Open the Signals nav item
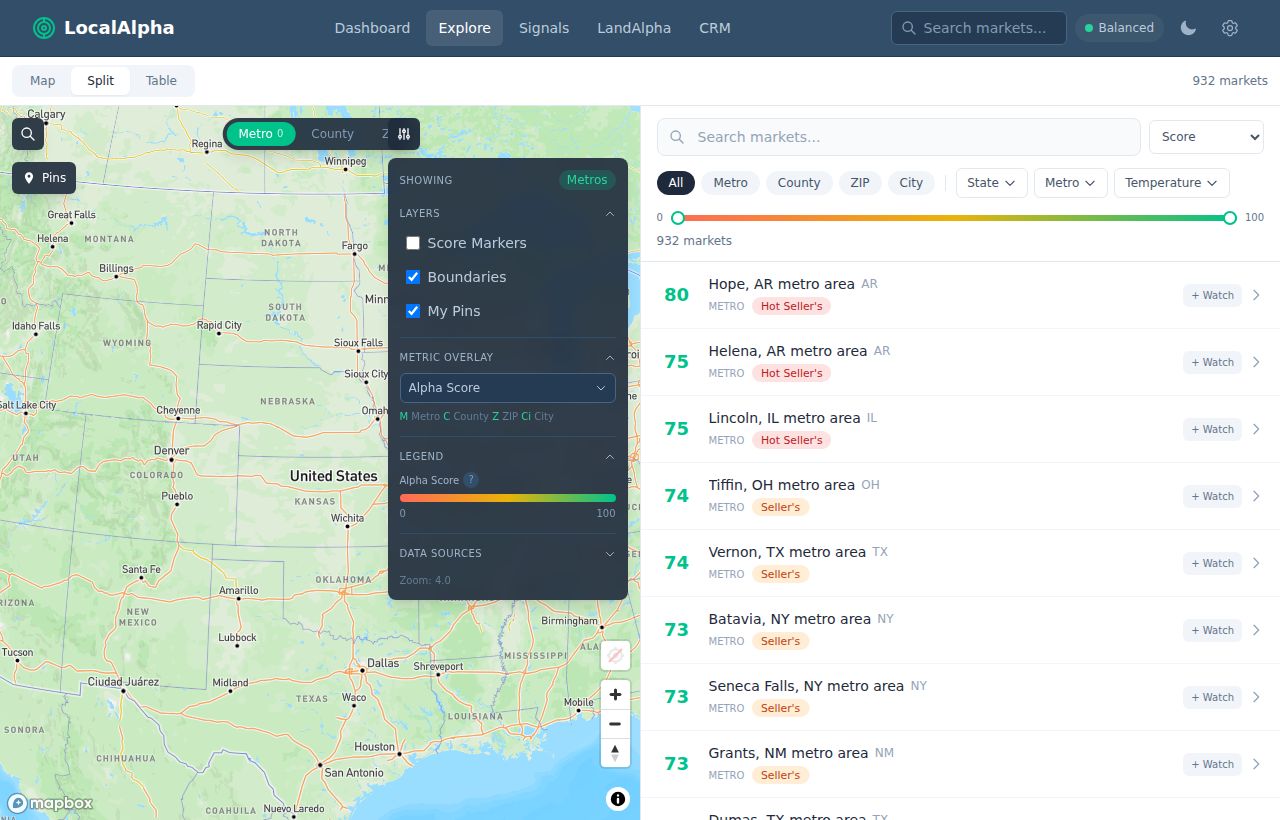 click(544, 28)
